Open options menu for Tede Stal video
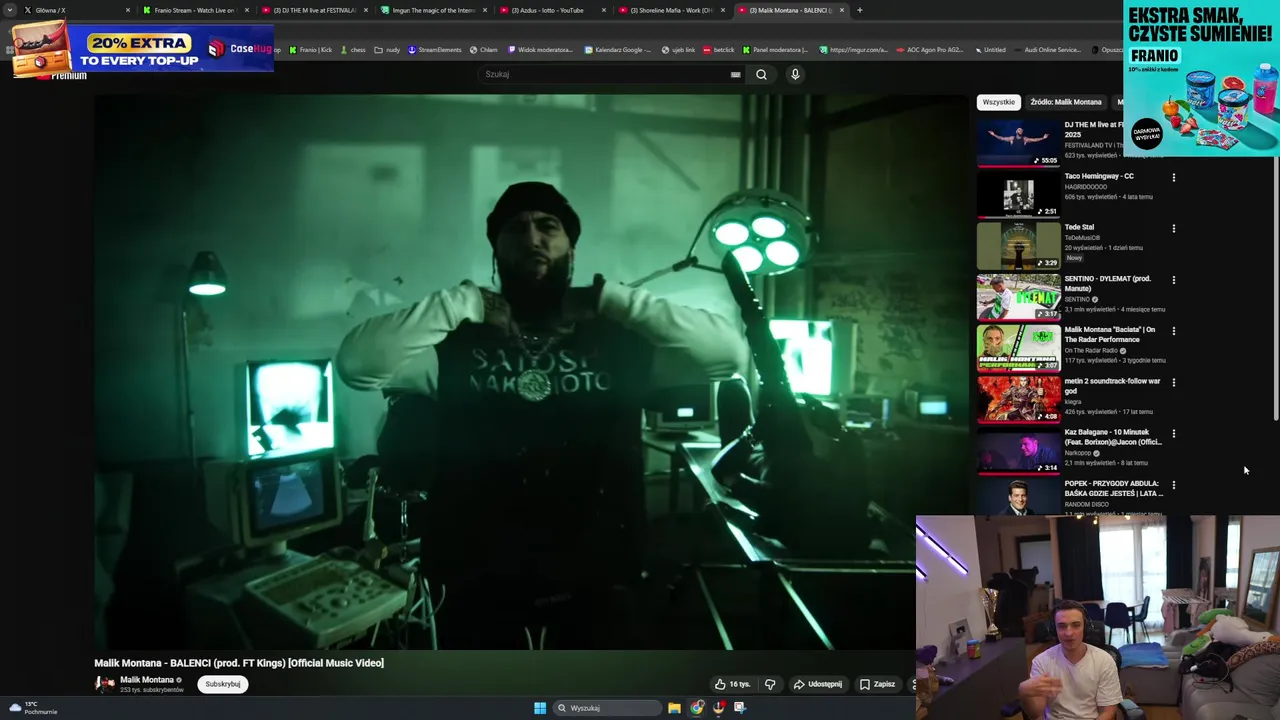This screenshot has width=1280, height=720. pyautogui.click(x=1174, y=228)
